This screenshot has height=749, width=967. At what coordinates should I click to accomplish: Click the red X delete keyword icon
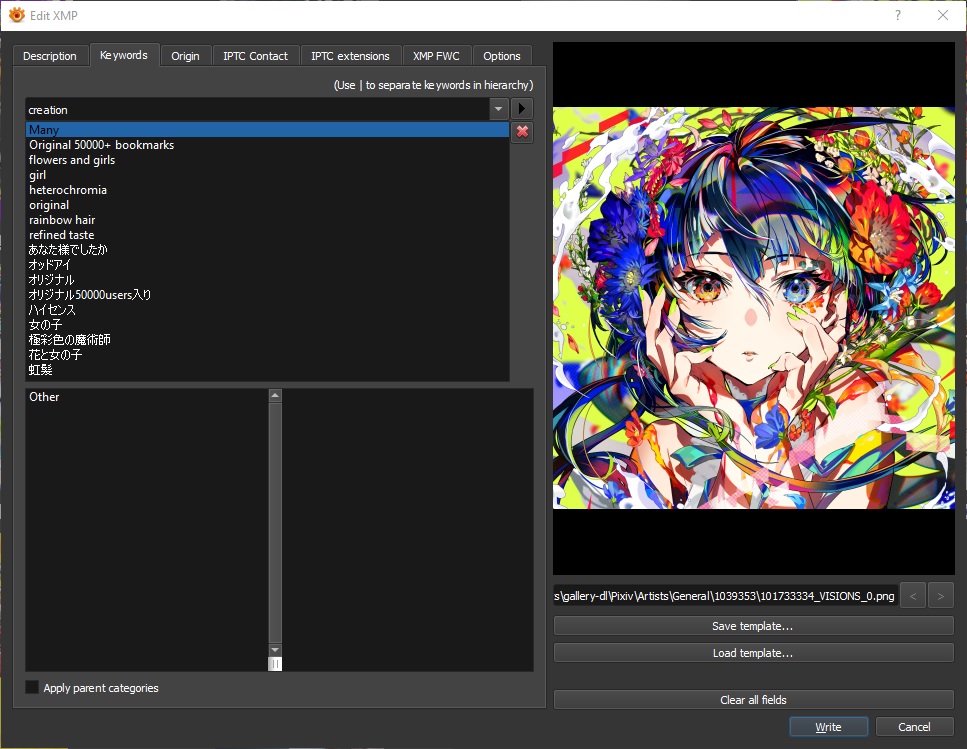click(x=522, y=132)
